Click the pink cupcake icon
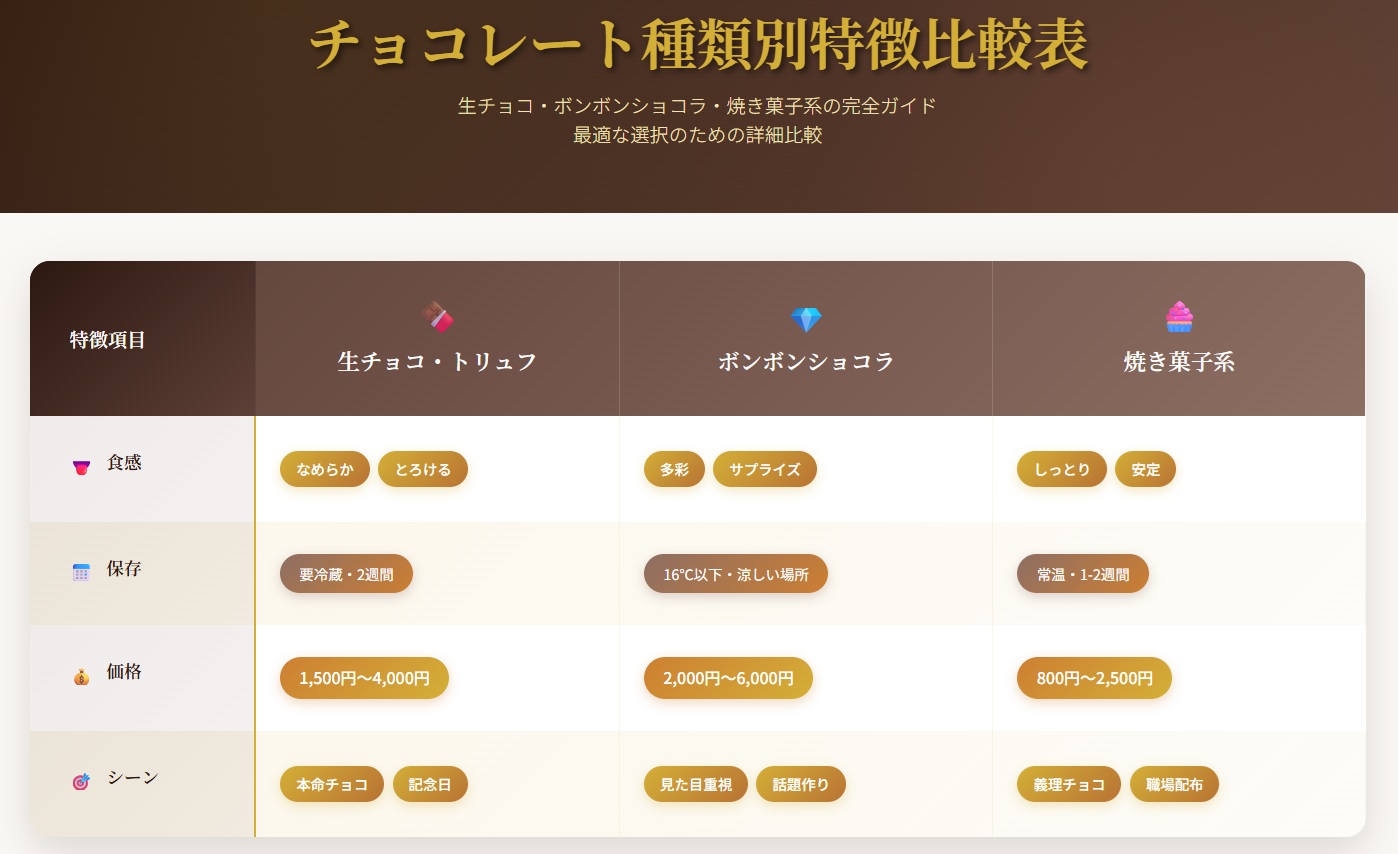The image size is (1398, 854). 1179,317
